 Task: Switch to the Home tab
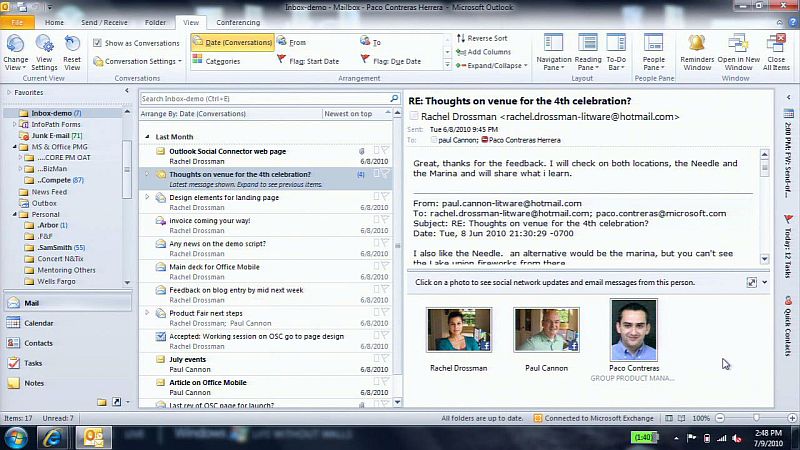54,22
